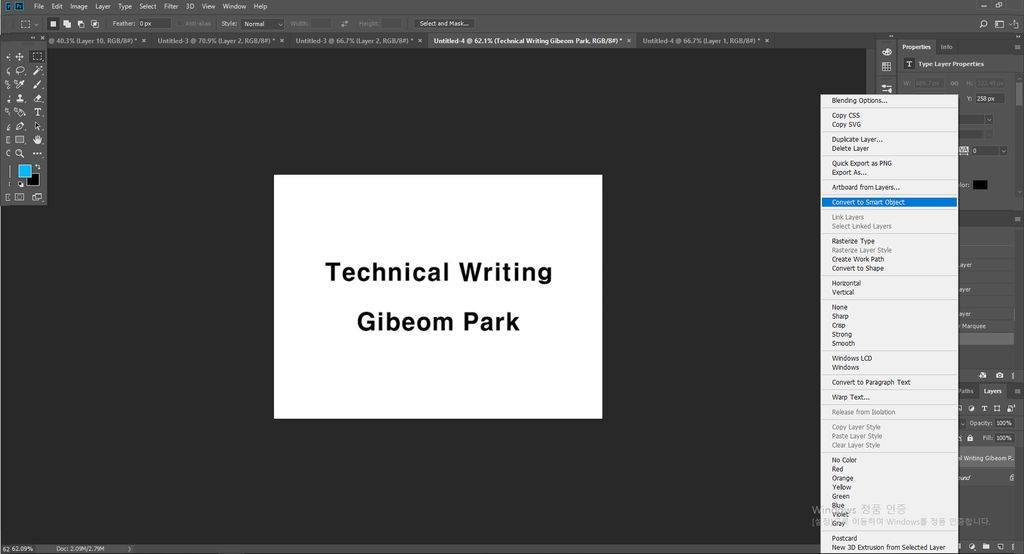Viewport: 1024px width, 554px height.
Task: Click black text Color swatch in Properties
Action: 980,185
